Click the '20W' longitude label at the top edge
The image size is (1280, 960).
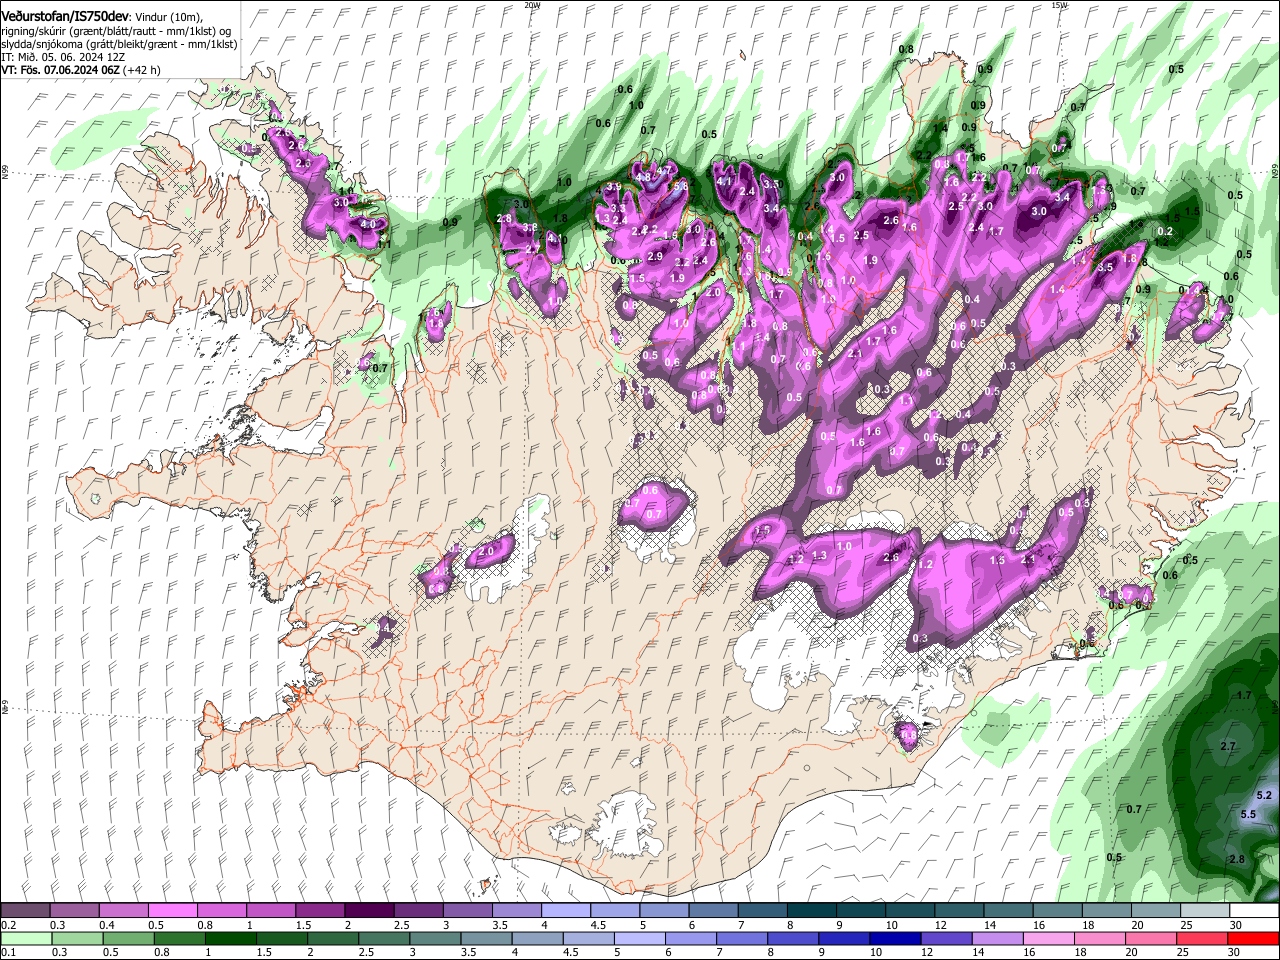pos(532,5)
